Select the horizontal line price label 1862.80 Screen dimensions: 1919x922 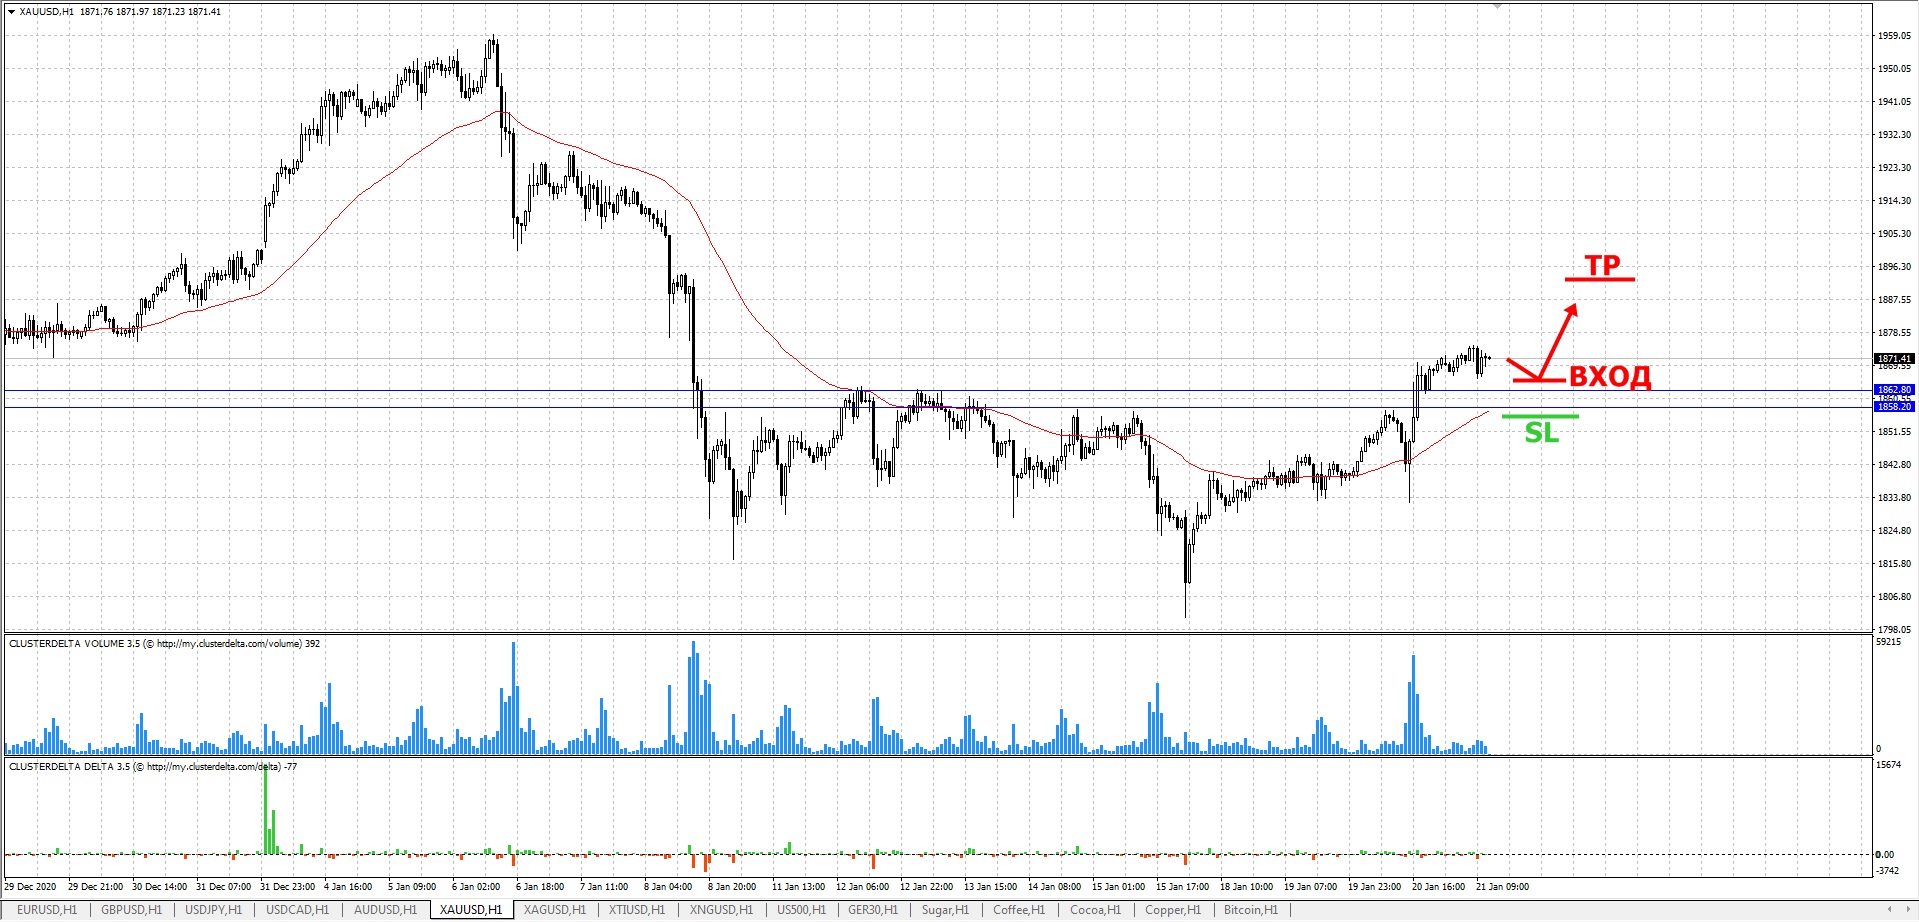click(x=1894, y=390)
